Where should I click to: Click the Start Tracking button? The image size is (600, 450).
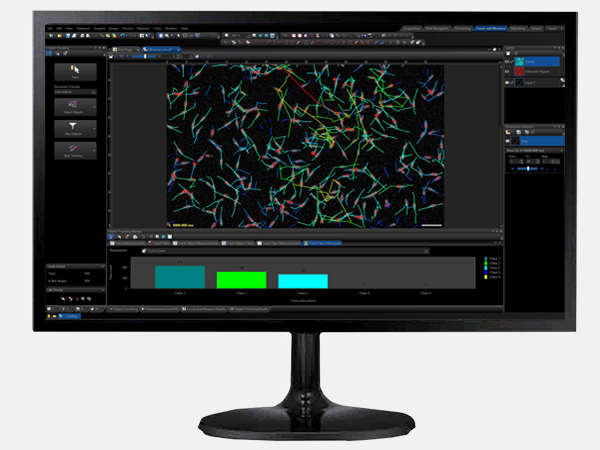(x=76, y=149)
